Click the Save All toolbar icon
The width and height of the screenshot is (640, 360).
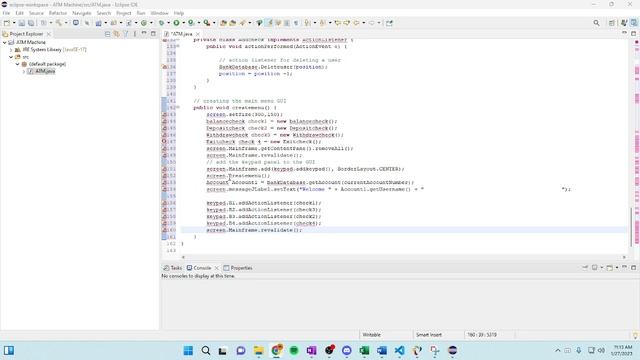pyautogui.click(x=31, y=23)
